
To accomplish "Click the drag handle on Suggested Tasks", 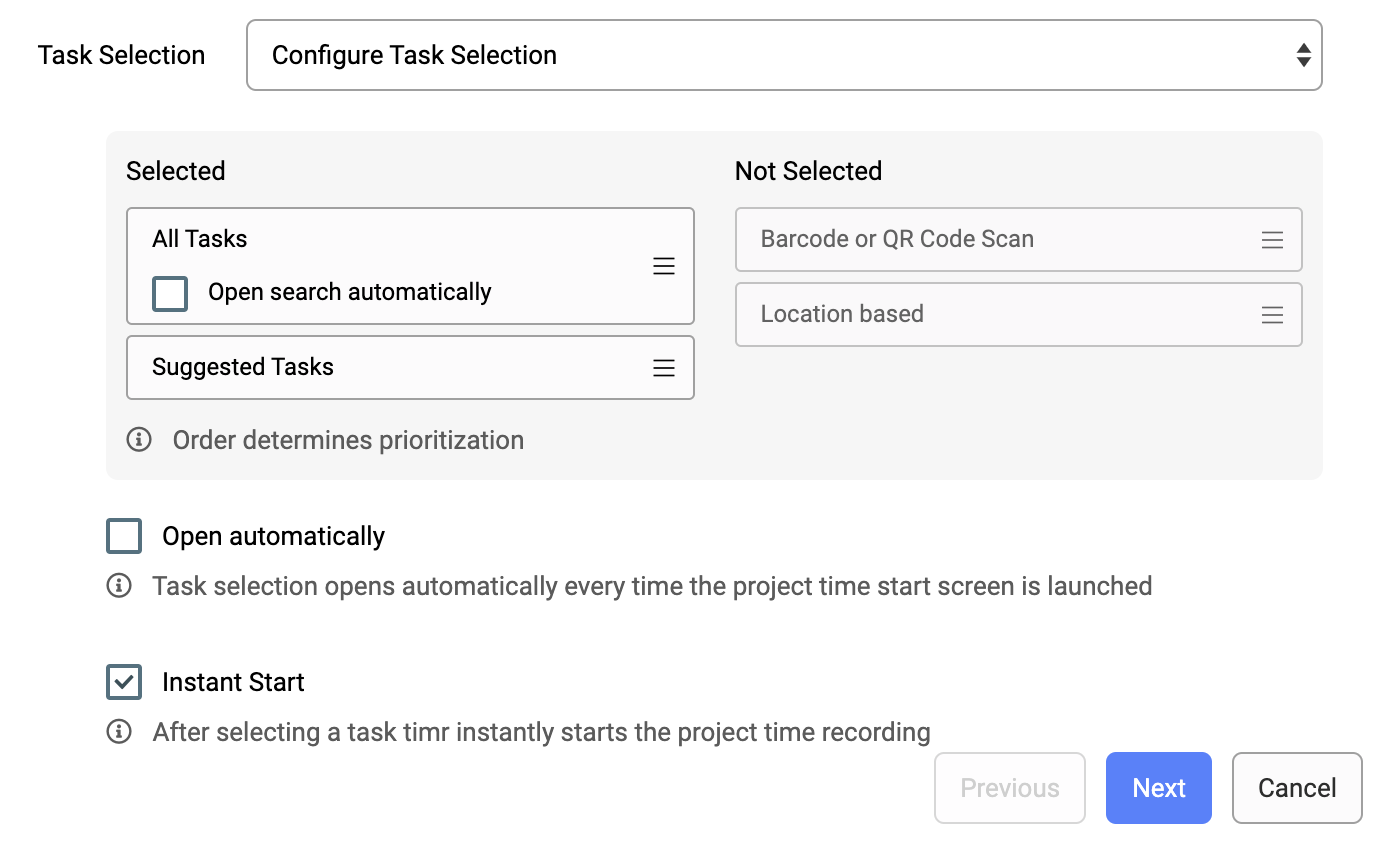I will click(664, 368).
